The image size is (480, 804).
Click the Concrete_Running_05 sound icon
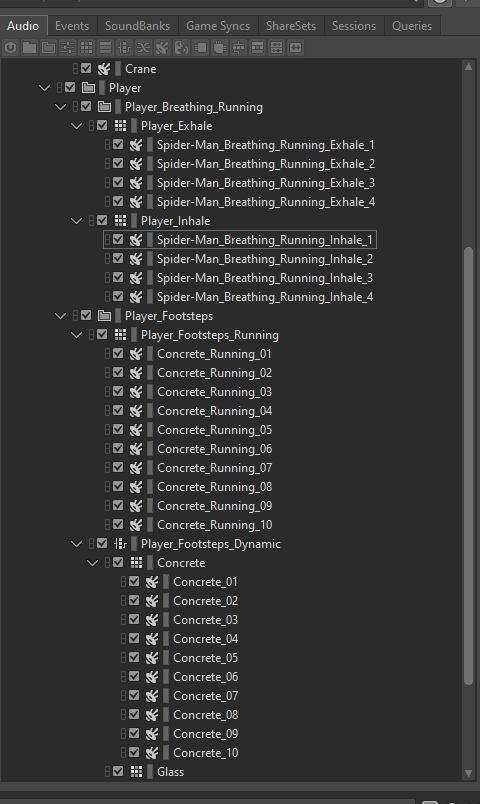(x=136, y=430)
